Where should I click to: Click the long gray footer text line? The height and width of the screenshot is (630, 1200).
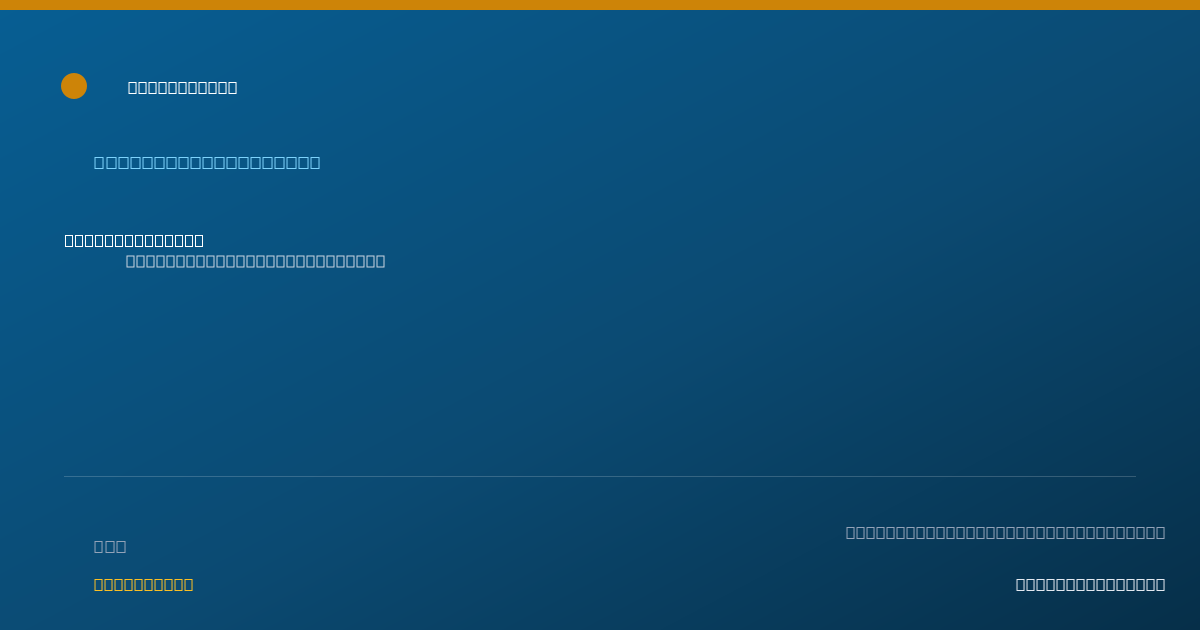pos(1005,532)
